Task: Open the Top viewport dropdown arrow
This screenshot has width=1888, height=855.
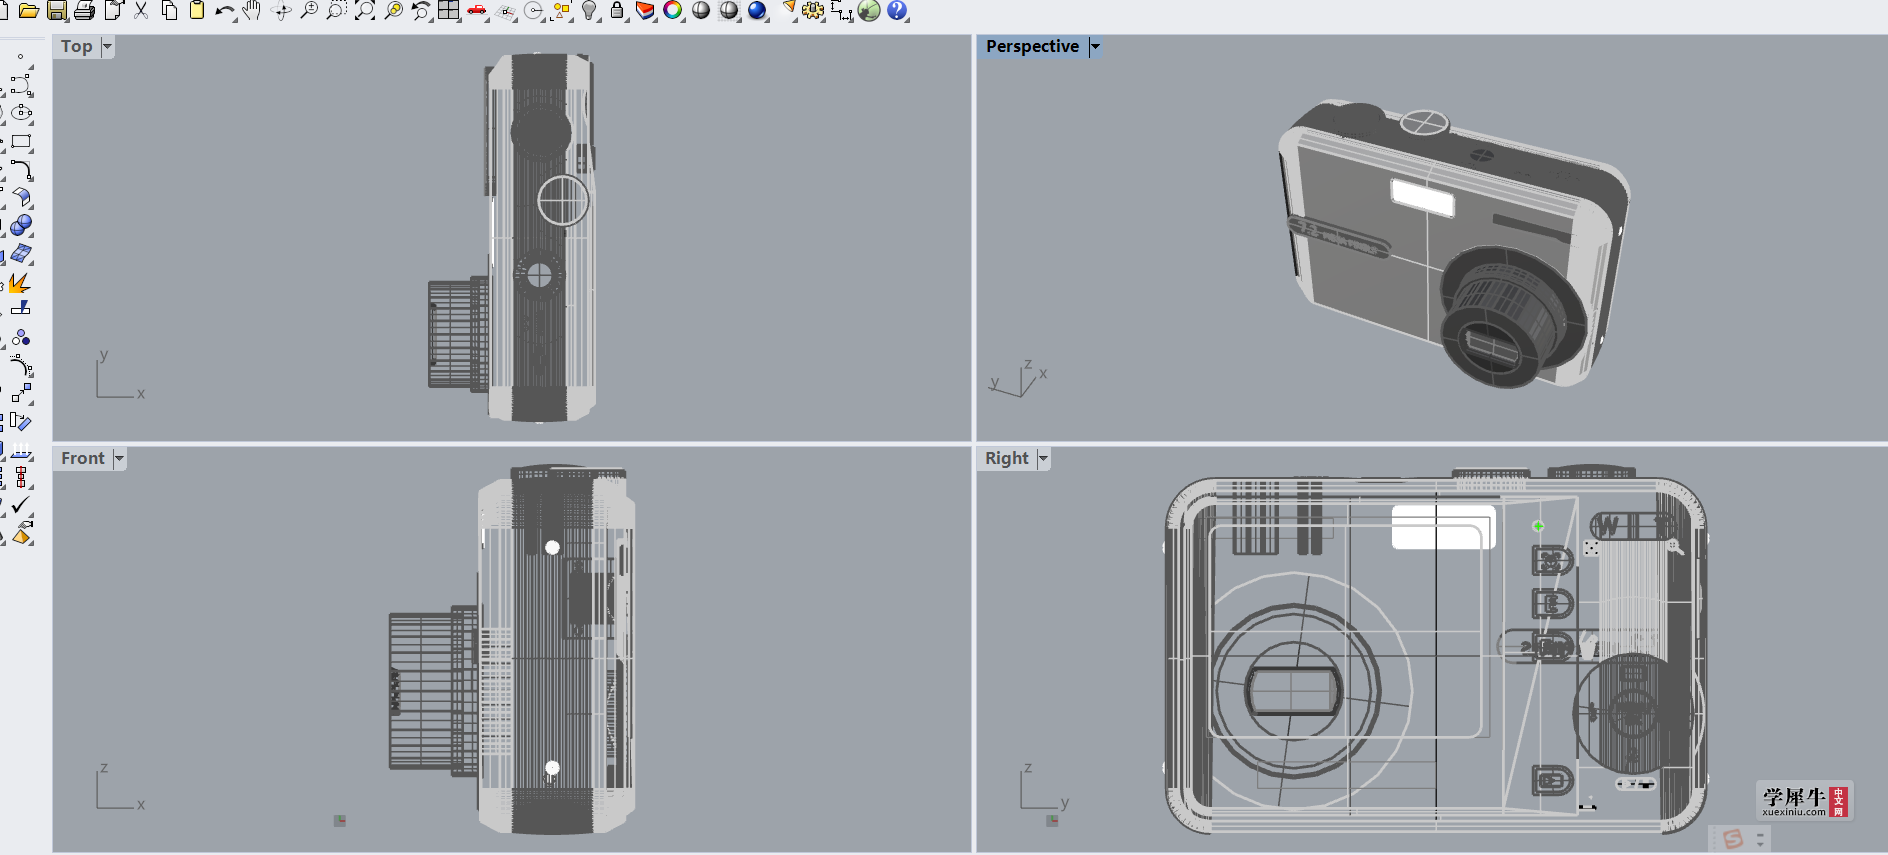Action: pos(107,46)
